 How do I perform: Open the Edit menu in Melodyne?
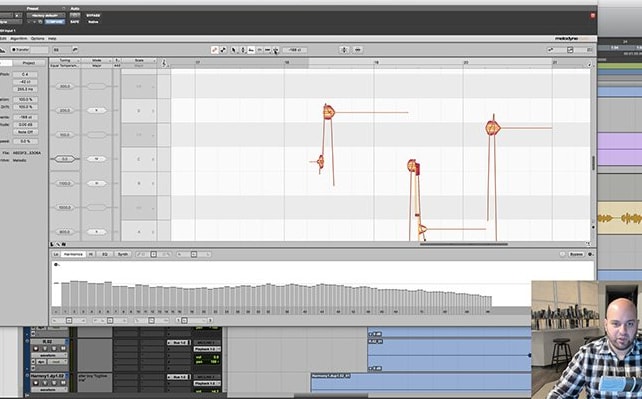click(3, 38)
